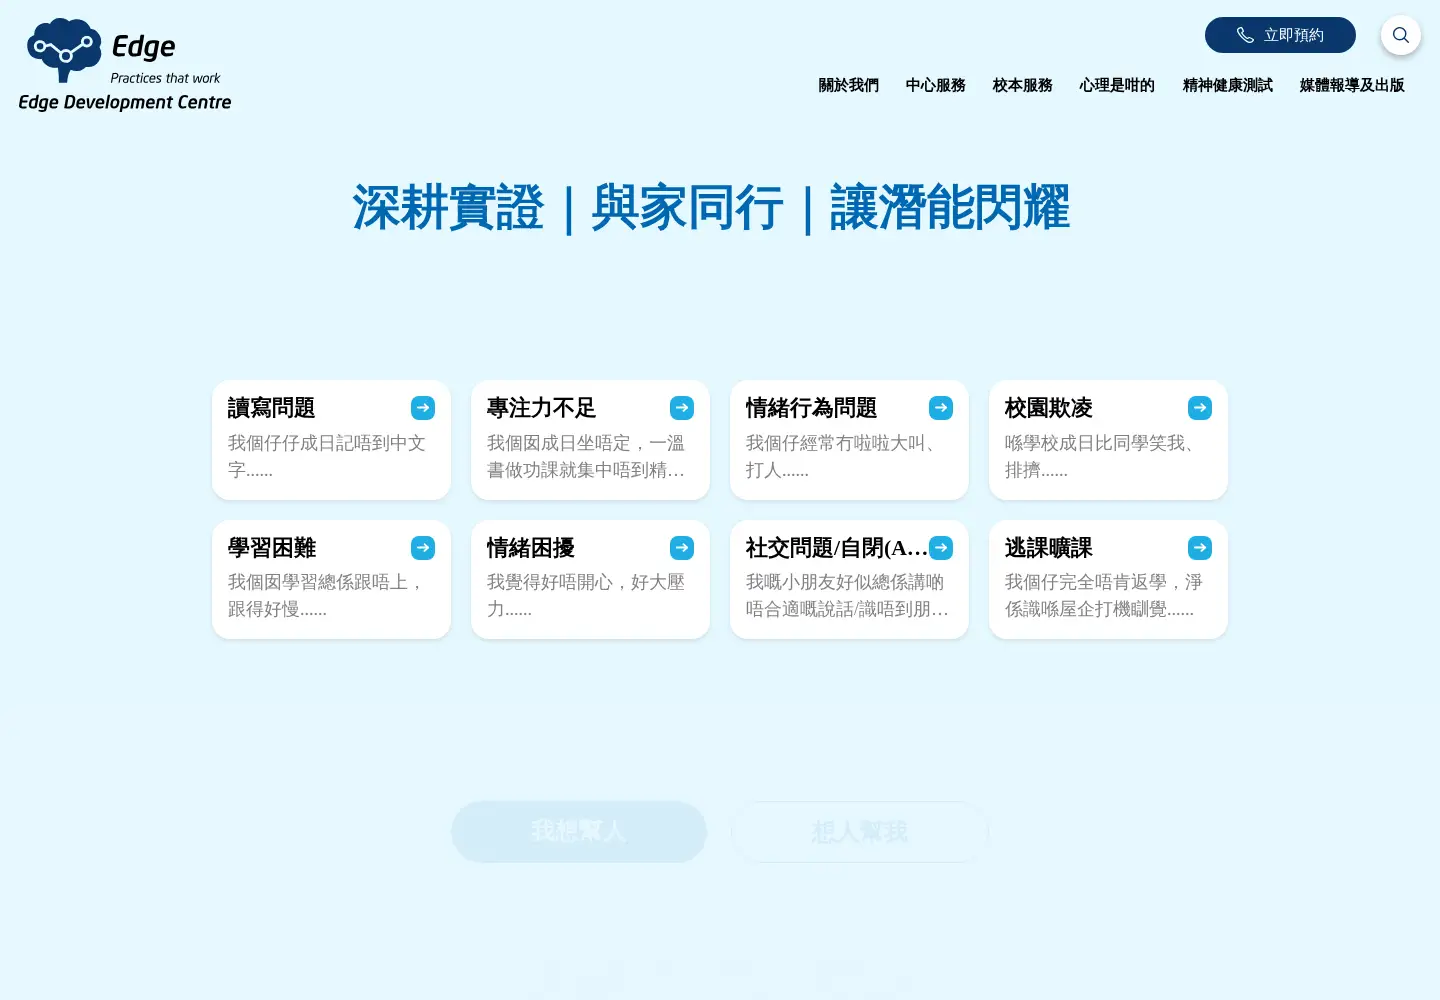
Task: Click the 'Practices that work' tagline
Action: pos(165,78)
